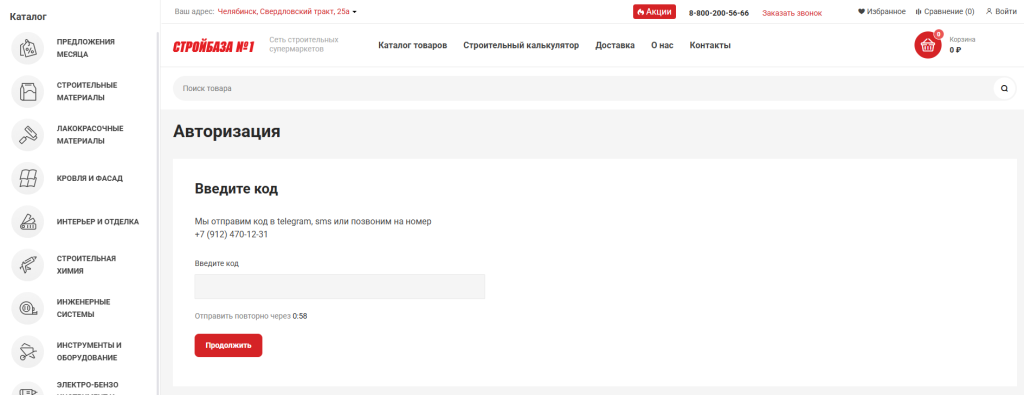Click the Заказать звонок link
The height and width of the screenshot is (395, 1024).
coord(792,13)
